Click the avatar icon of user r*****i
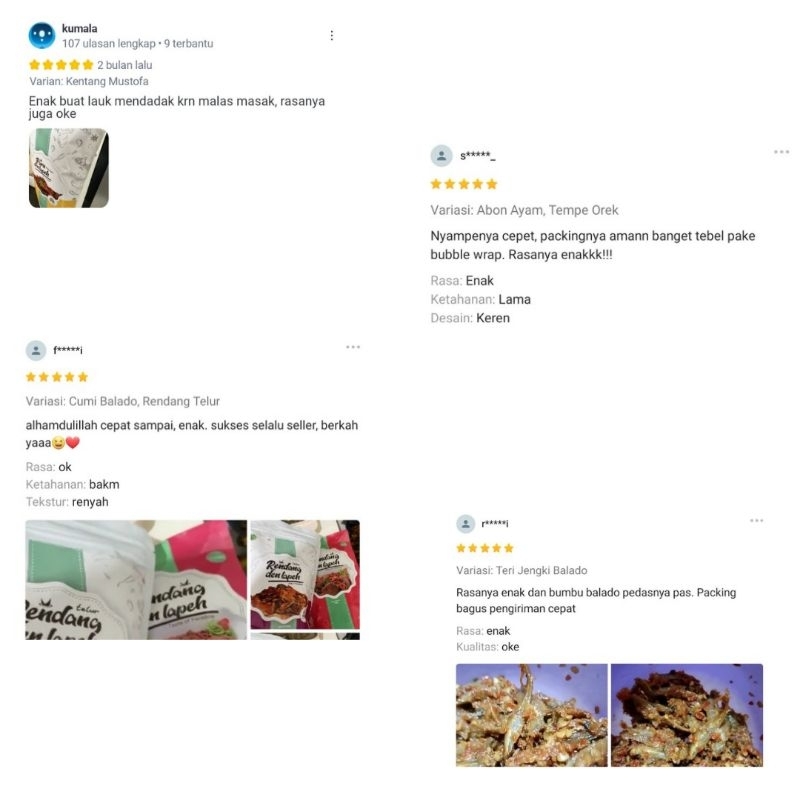 pyautogui.click(x=465, y=523)
